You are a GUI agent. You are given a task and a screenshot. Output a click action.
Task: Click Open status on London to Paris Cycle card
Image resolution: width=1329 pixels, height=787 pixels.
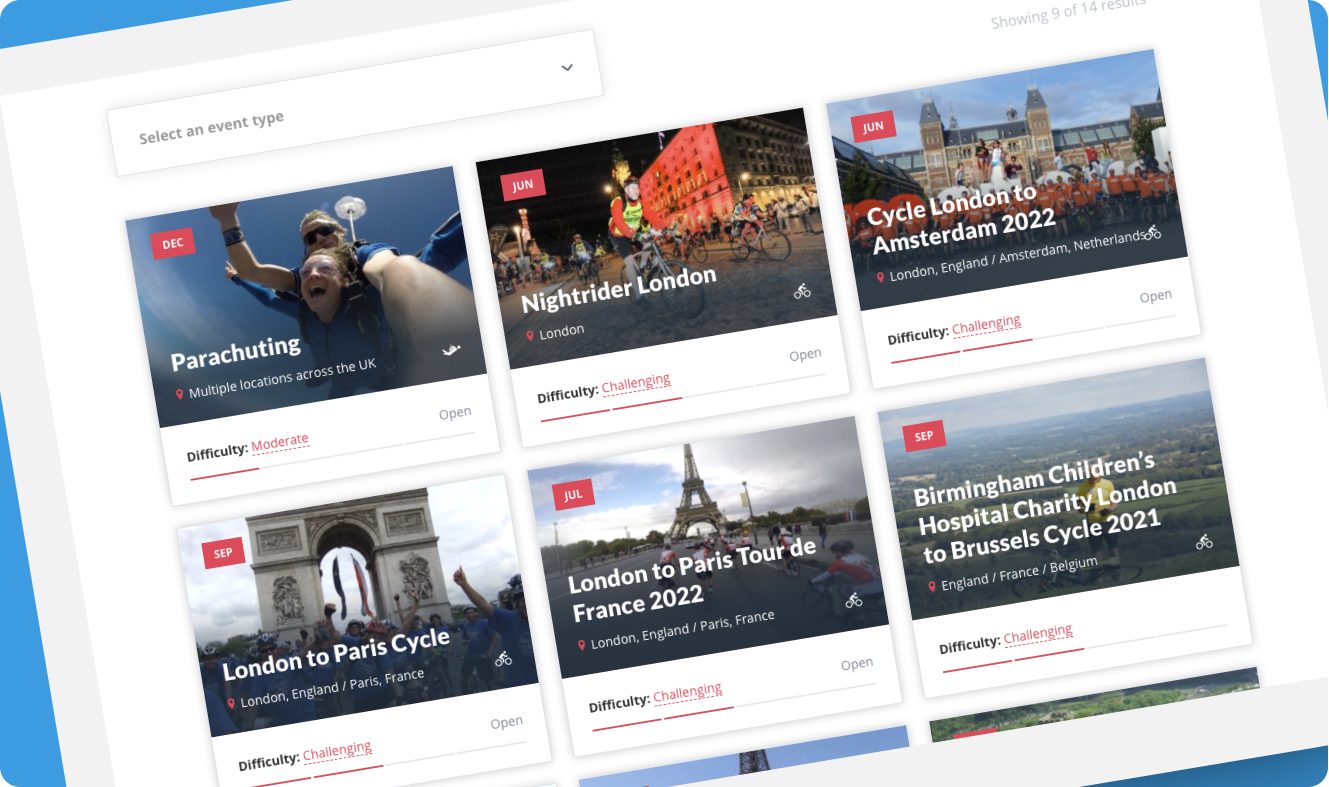pyautogui.click(x=506, y=722)
